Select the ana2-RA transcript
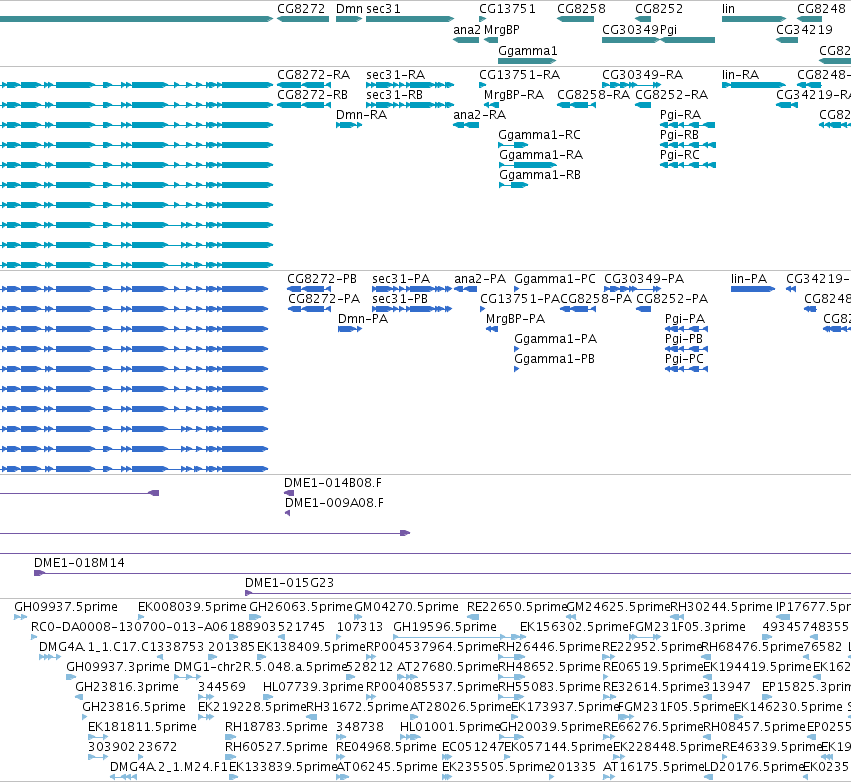 [x=466, y=125]
